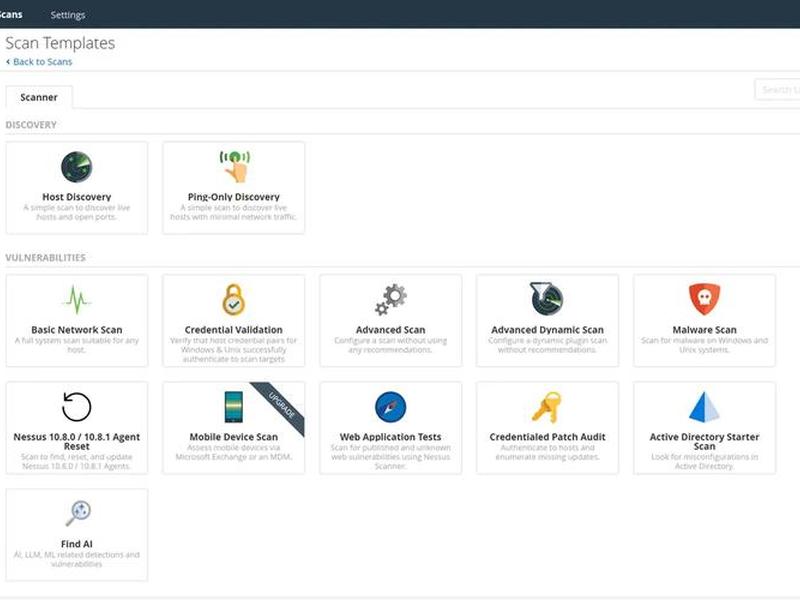Screen dimensions: 800x600
Task: Click the Credential Validation padlock icon
Action: [x=234, y=299]
